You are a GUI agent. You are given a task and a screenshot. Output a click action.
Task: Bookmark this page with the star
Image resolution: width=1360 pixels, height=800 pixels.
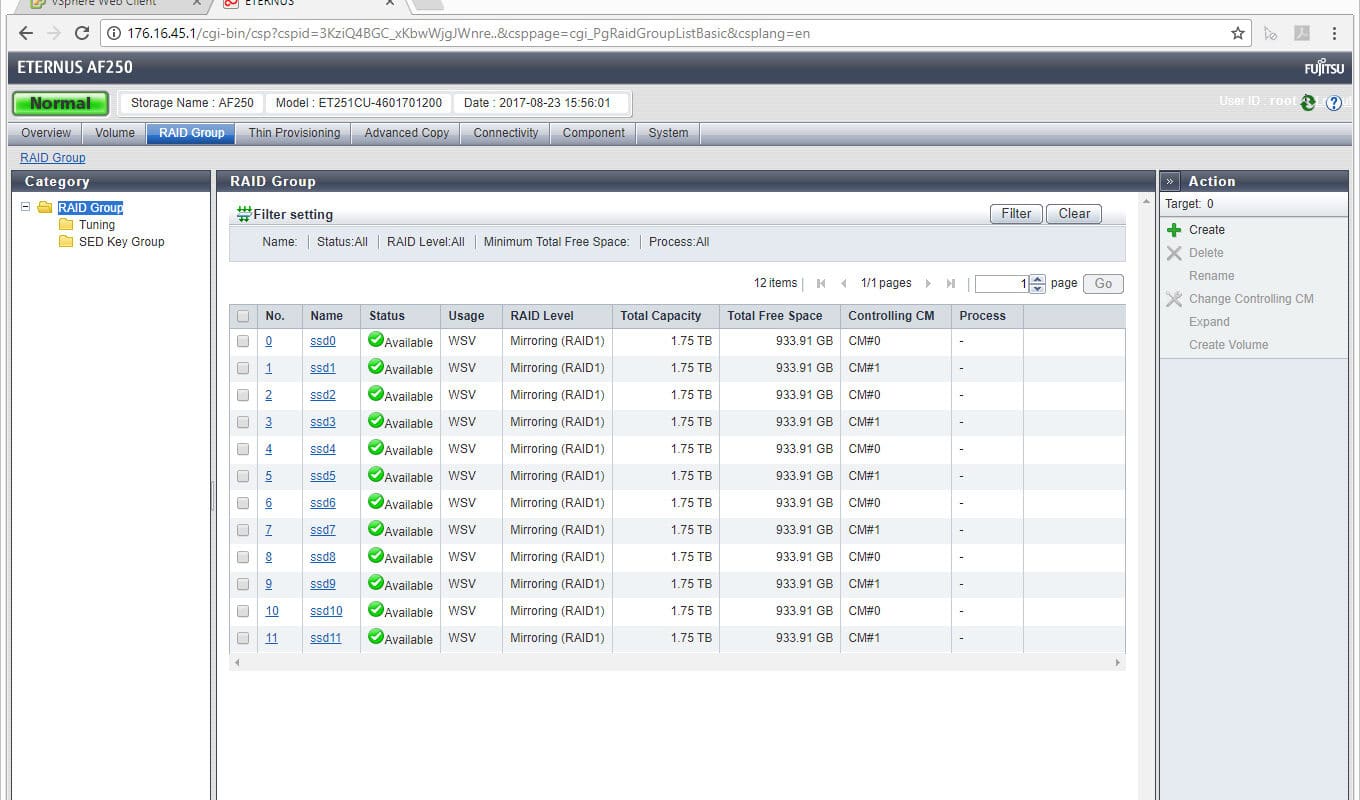1238,33
